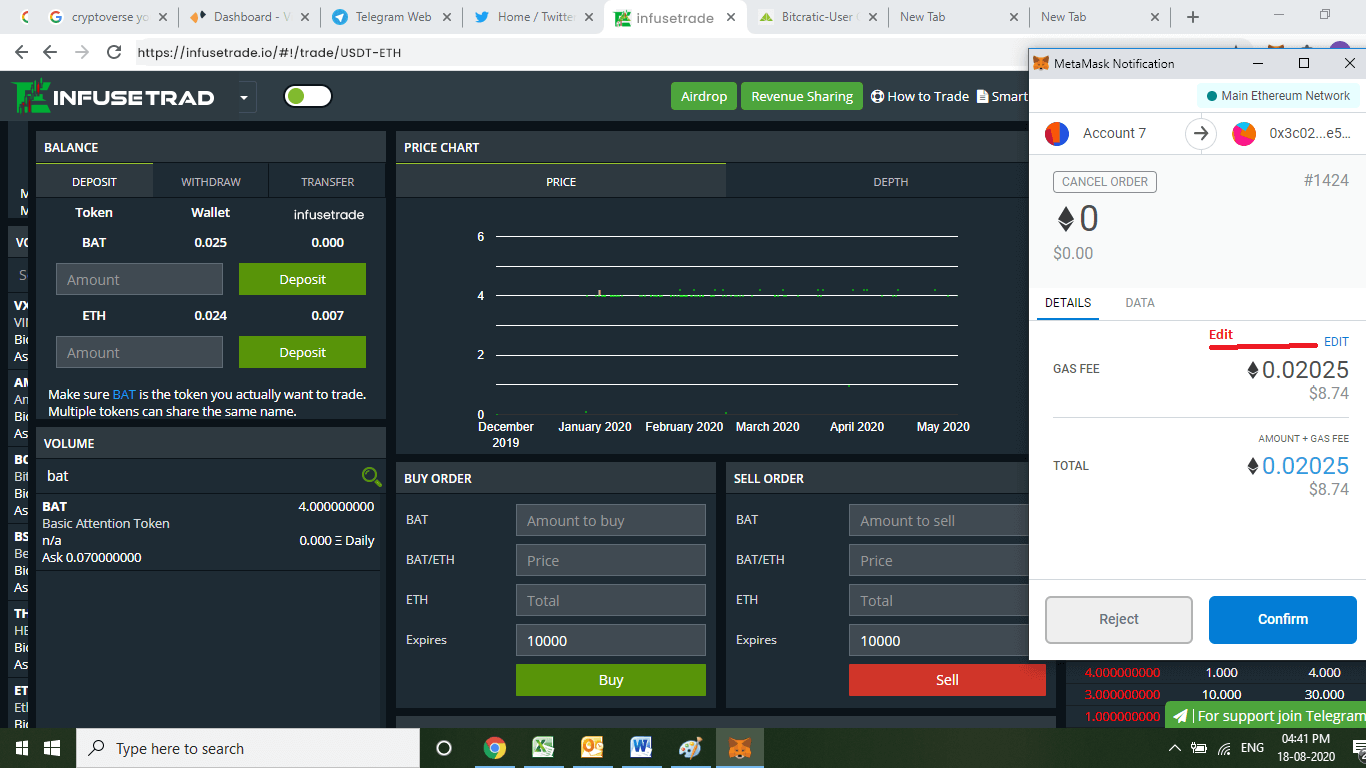This screenshot has height=768, width=1366.
Task: Click the green Buy button
Action: (x=611, y=680)
